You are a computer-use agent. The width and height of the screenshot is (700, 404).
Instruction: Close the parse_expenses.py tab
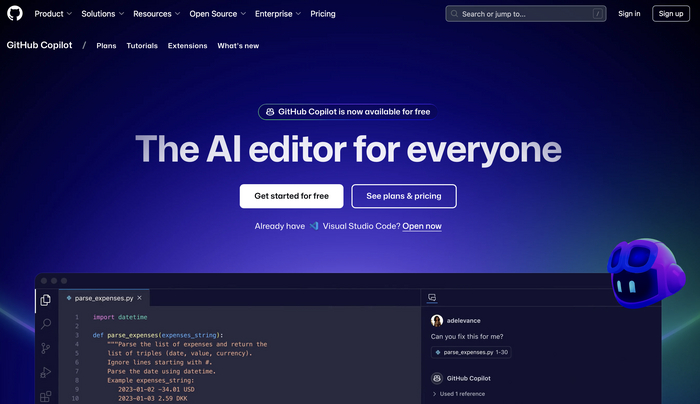point(140,298)
